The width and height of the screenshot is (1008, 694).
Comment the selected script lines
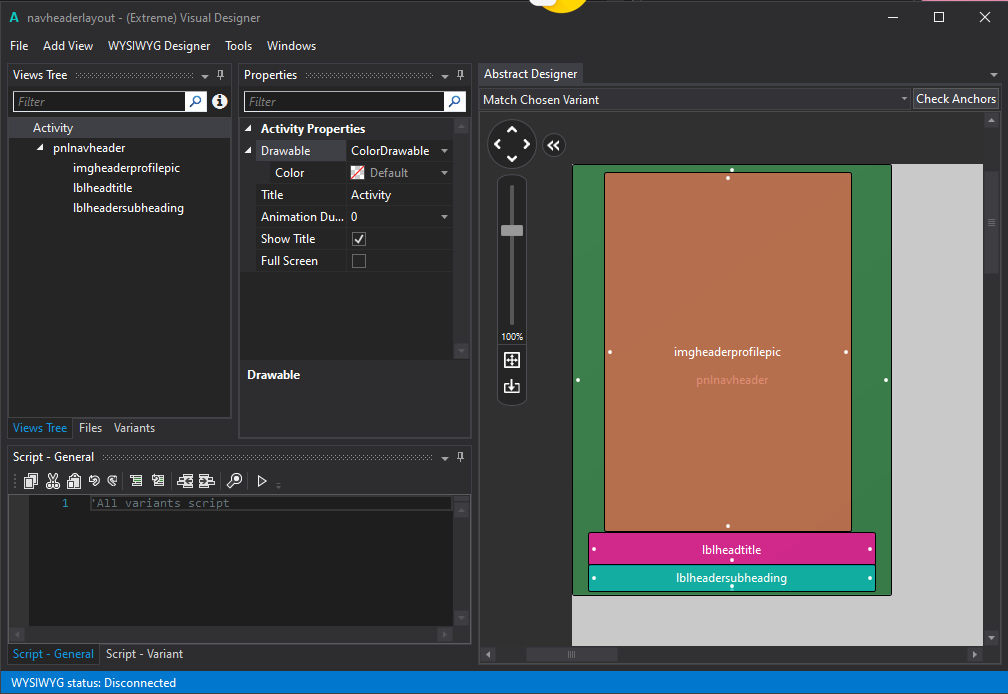point(136,481)
